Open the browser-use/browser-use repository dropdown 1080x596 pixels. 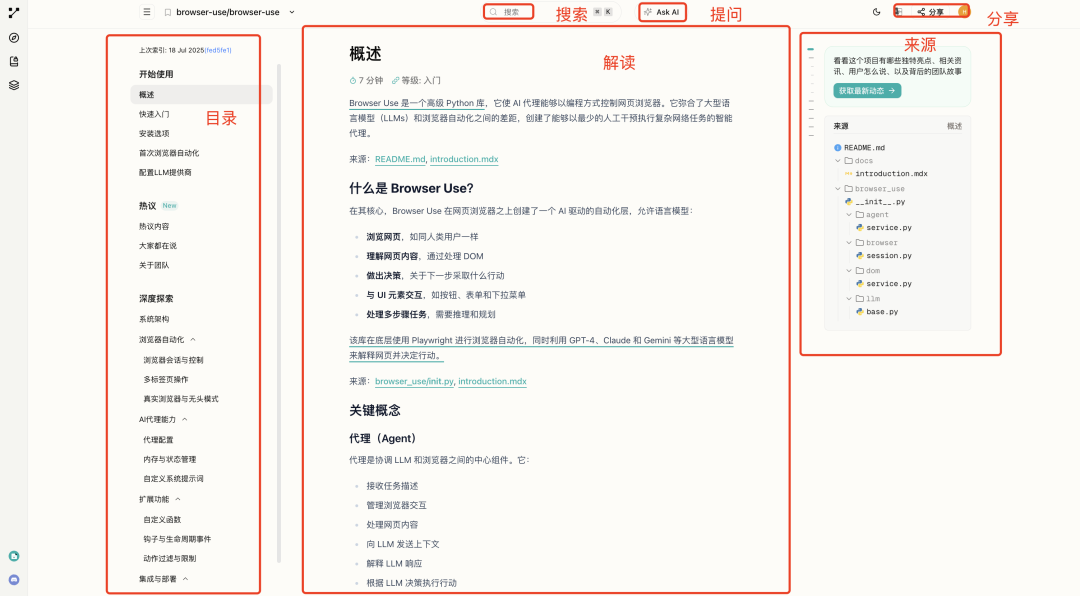tap(292, 12)
